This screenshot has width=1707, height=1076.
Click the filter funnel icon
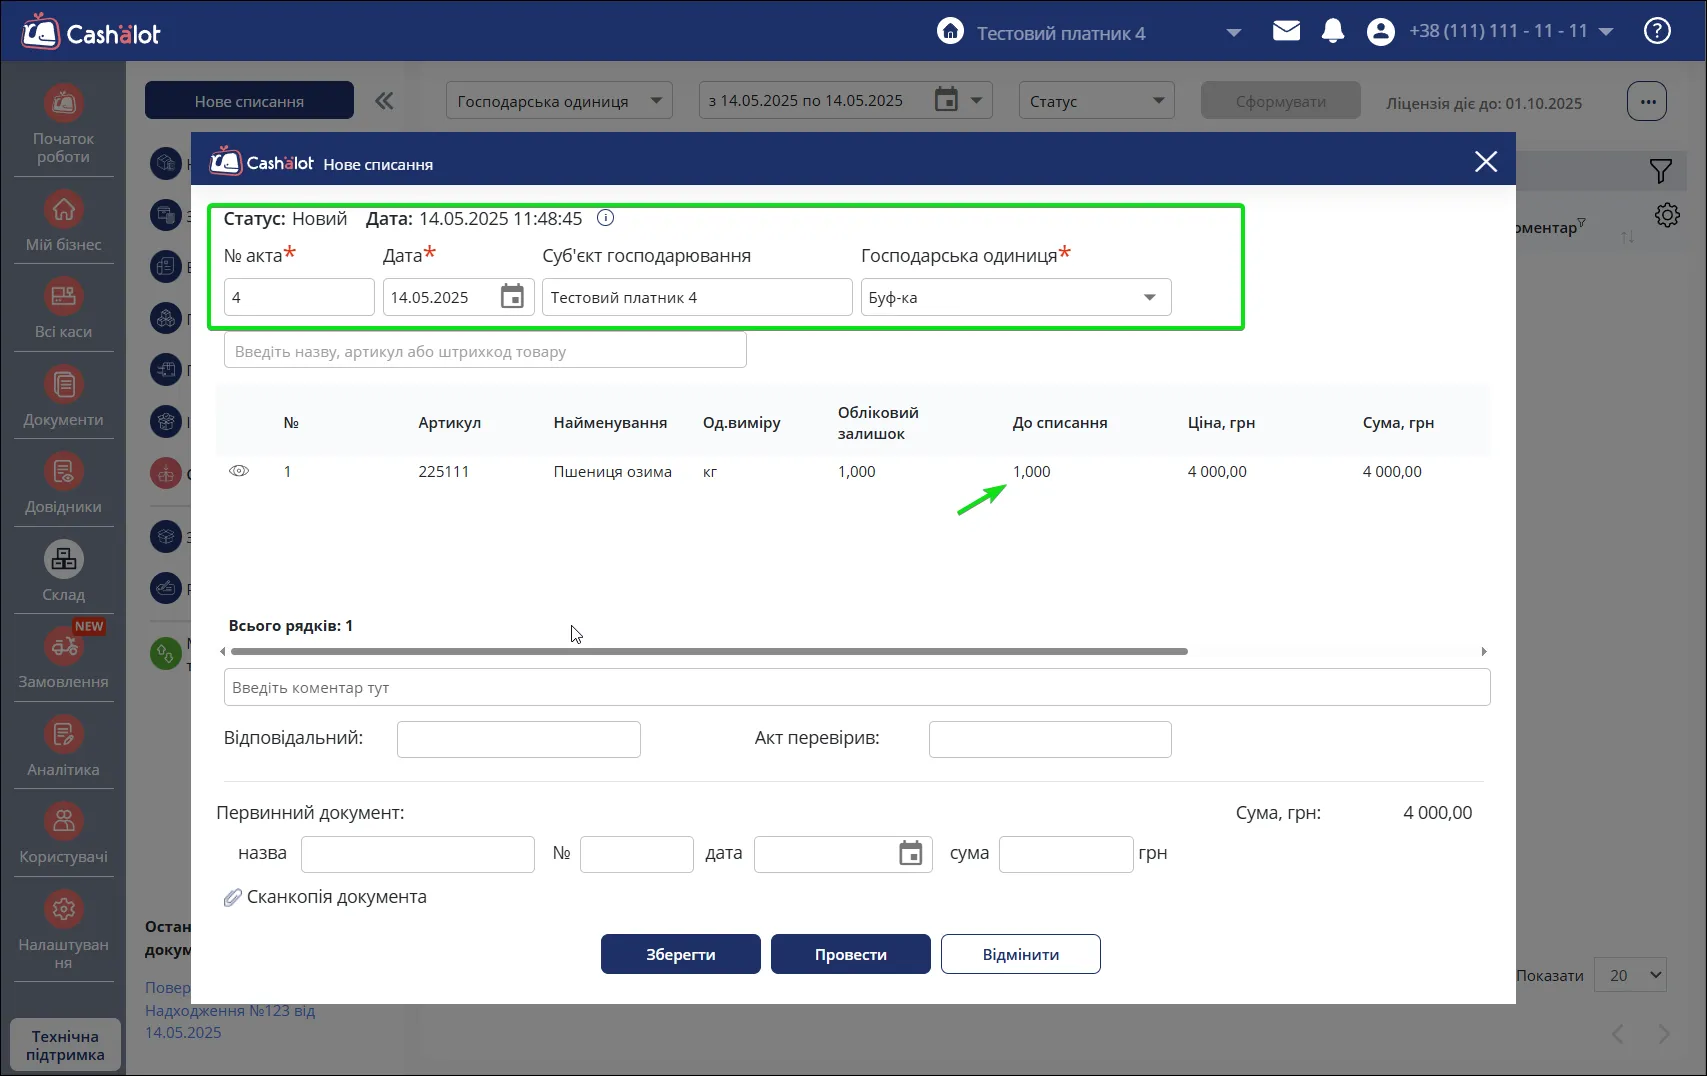tap(1660, 171)
